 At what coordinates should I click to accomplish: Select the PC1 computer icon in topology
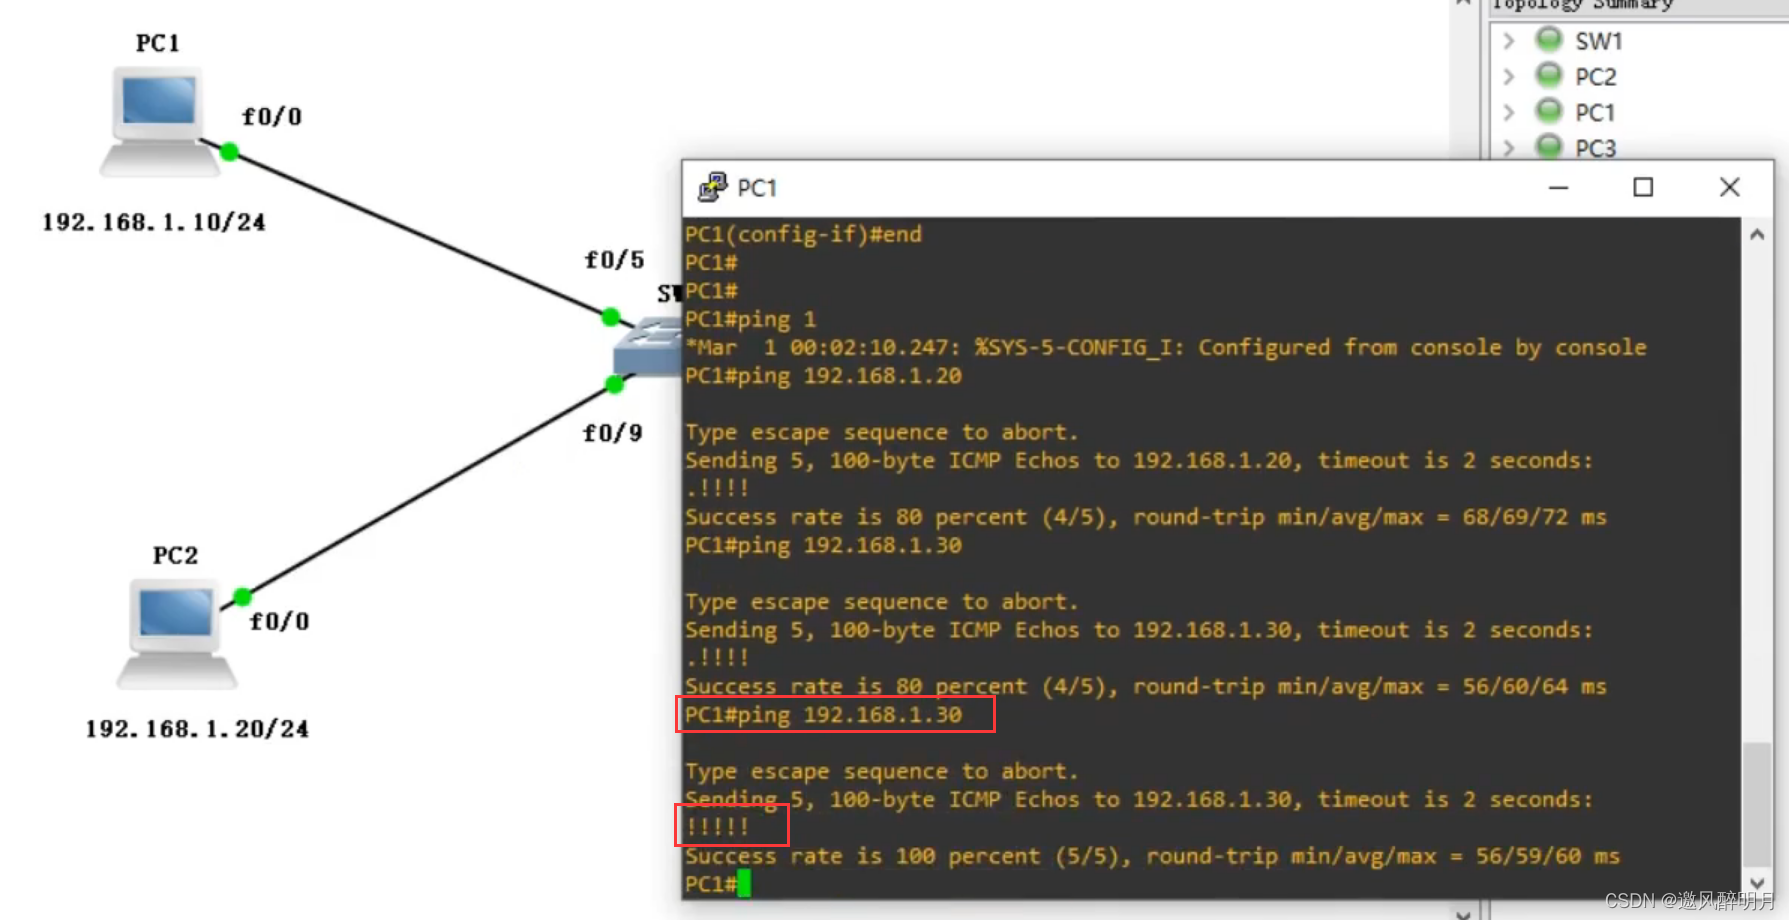(x=158, y=120)
